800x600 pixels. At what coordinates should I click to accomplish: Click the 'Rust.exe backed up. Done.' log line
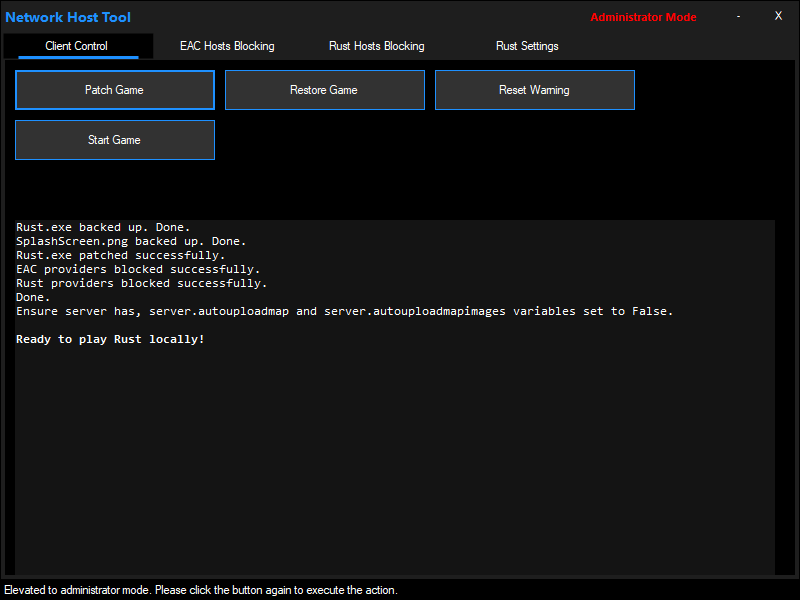103,227
